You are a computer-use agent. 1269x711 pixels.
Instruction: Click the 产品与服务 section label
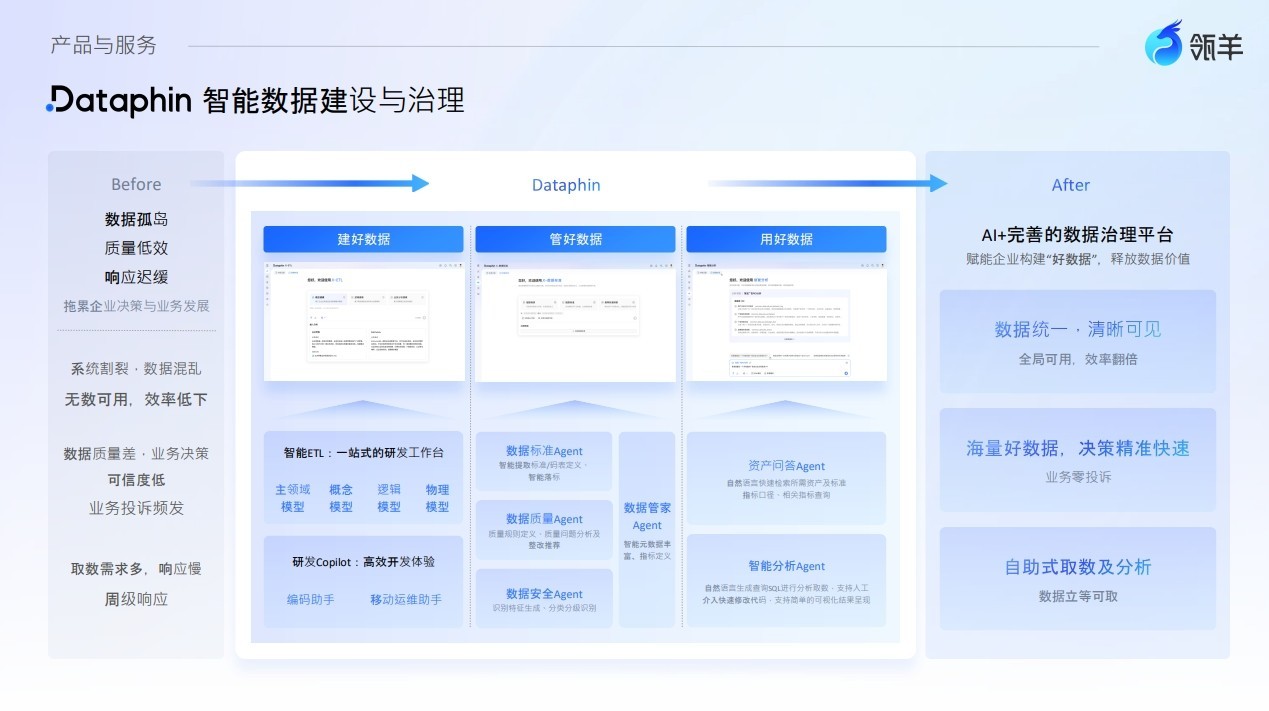[103, 45]
